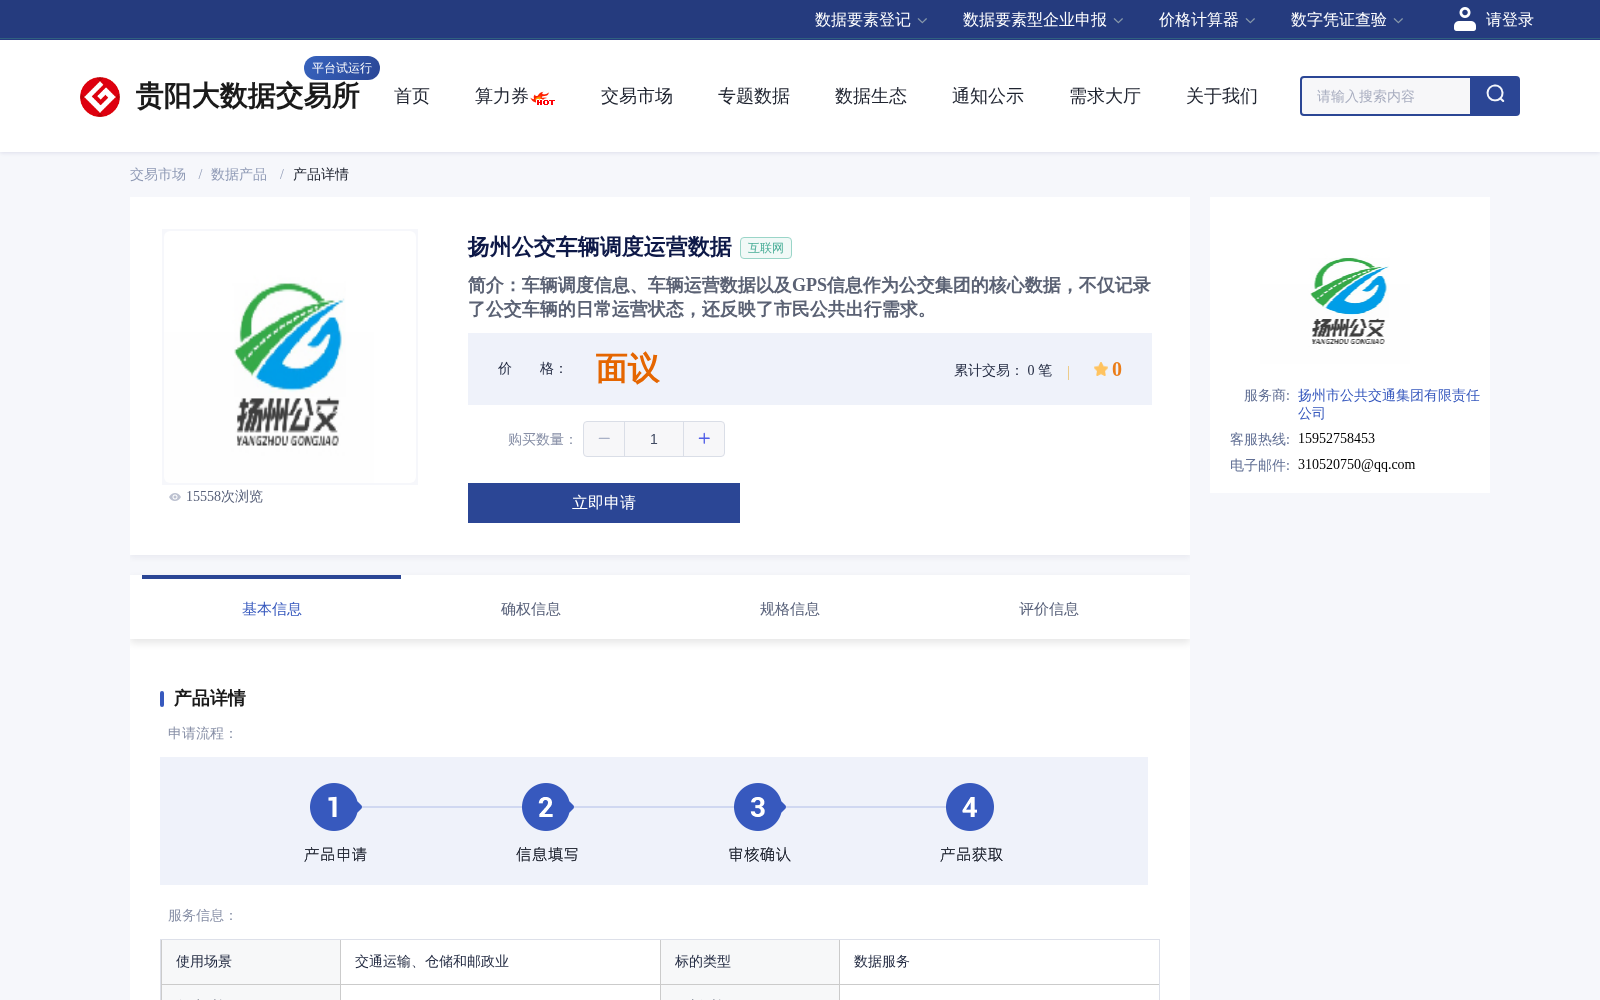Go to 首页 in the navigation
The height and width of the screenshot is (1000, 1600).
point(412,96)
